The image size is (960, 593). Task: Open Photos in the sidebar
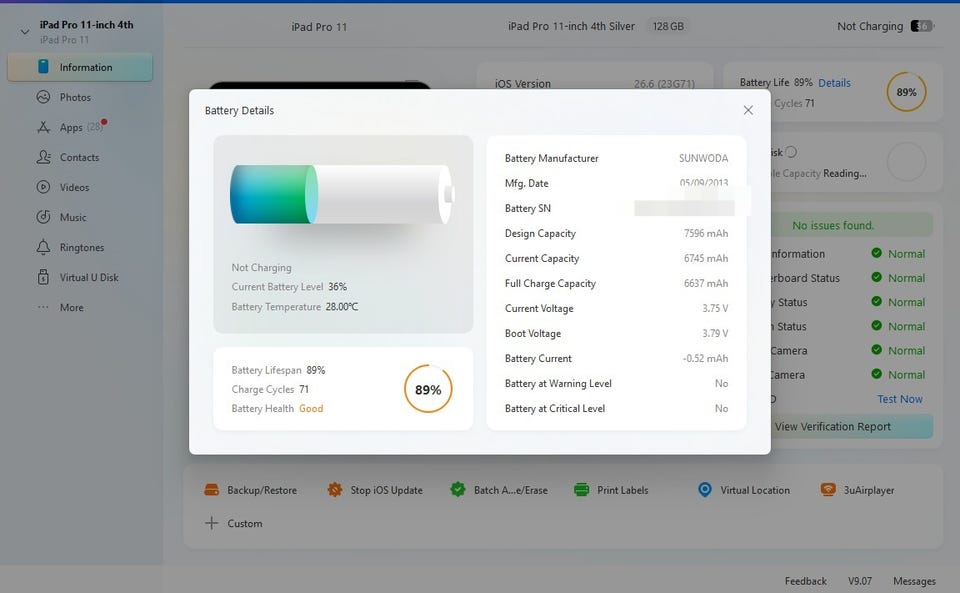[x=75, y=97]
